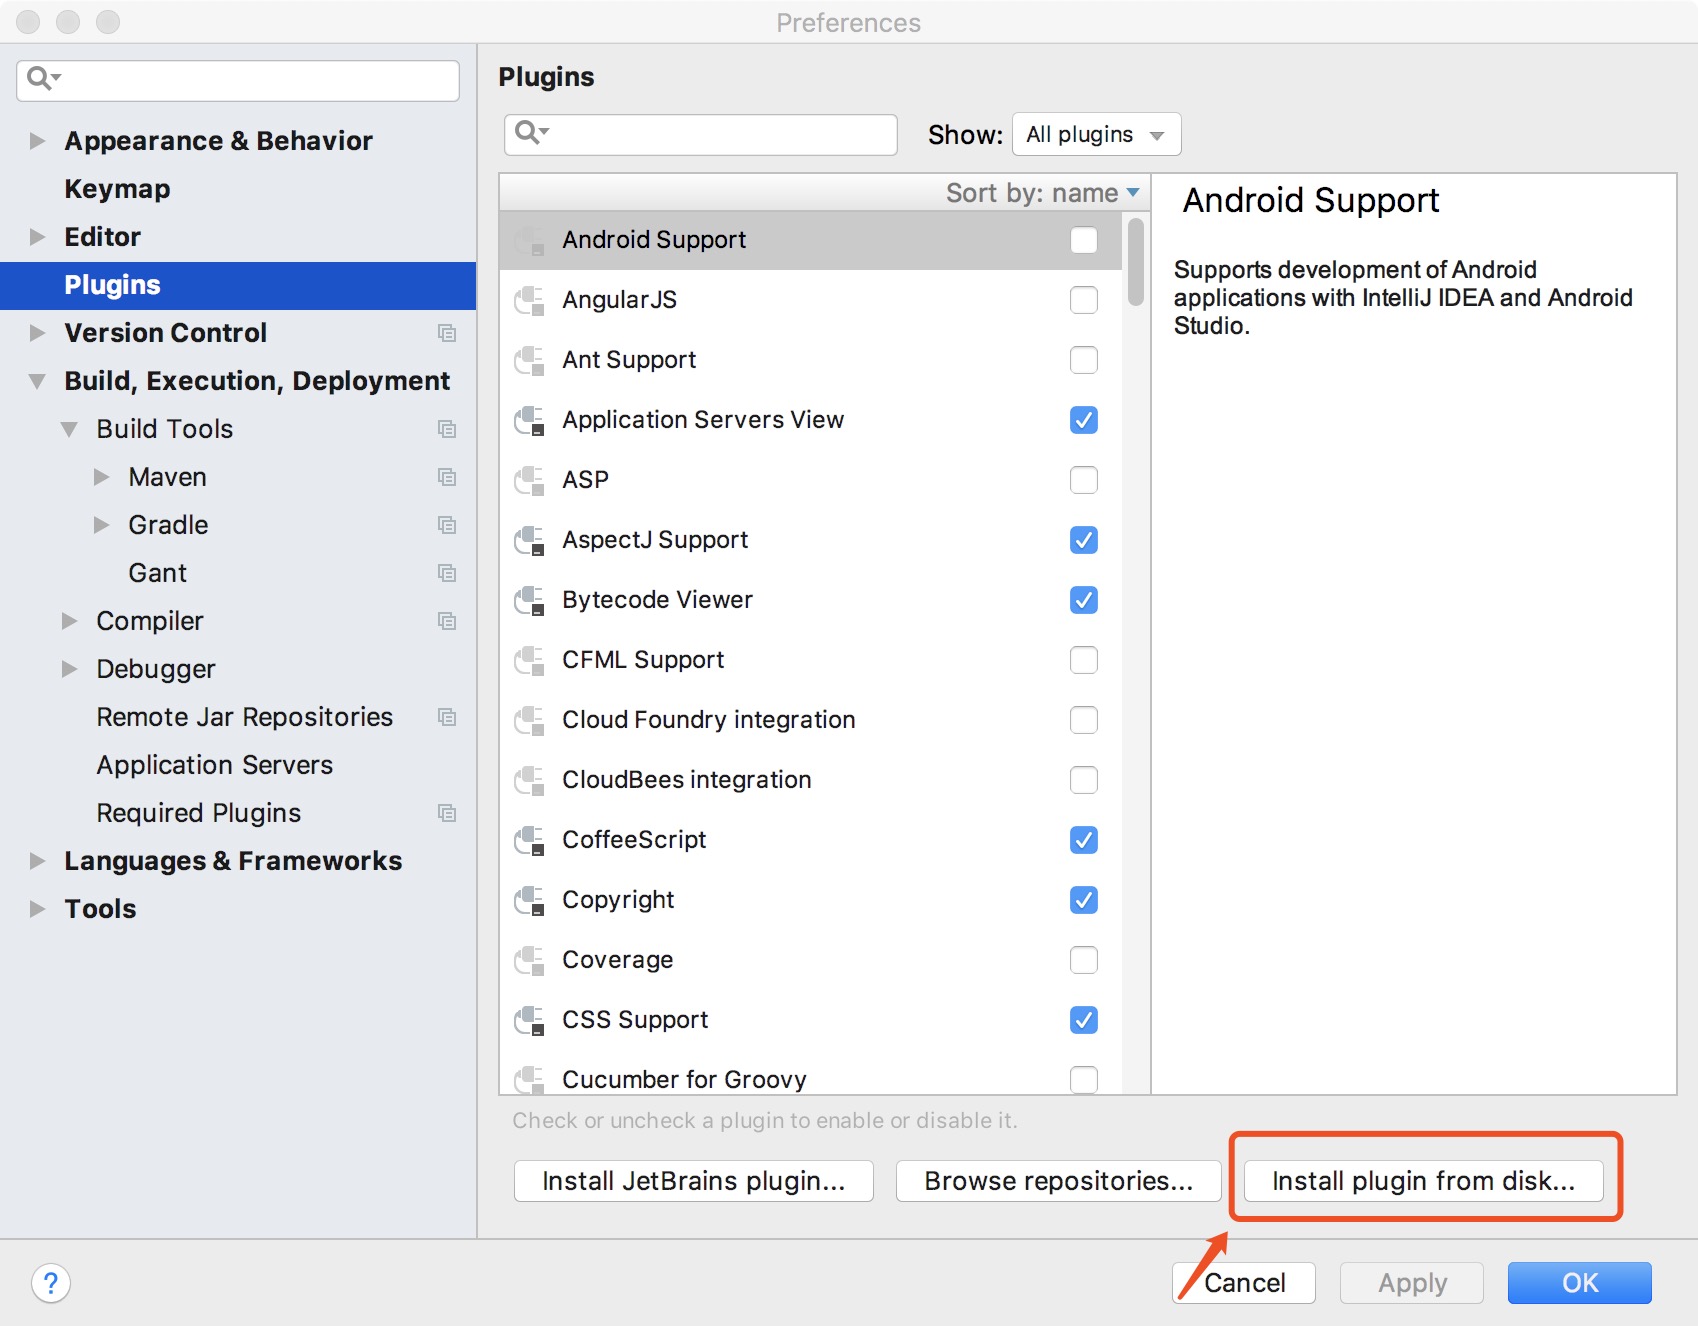This screenshot has height=1326, width=1698.
Task: Click Install JetBrains plugin button
Action: [x=694, y=1181]
